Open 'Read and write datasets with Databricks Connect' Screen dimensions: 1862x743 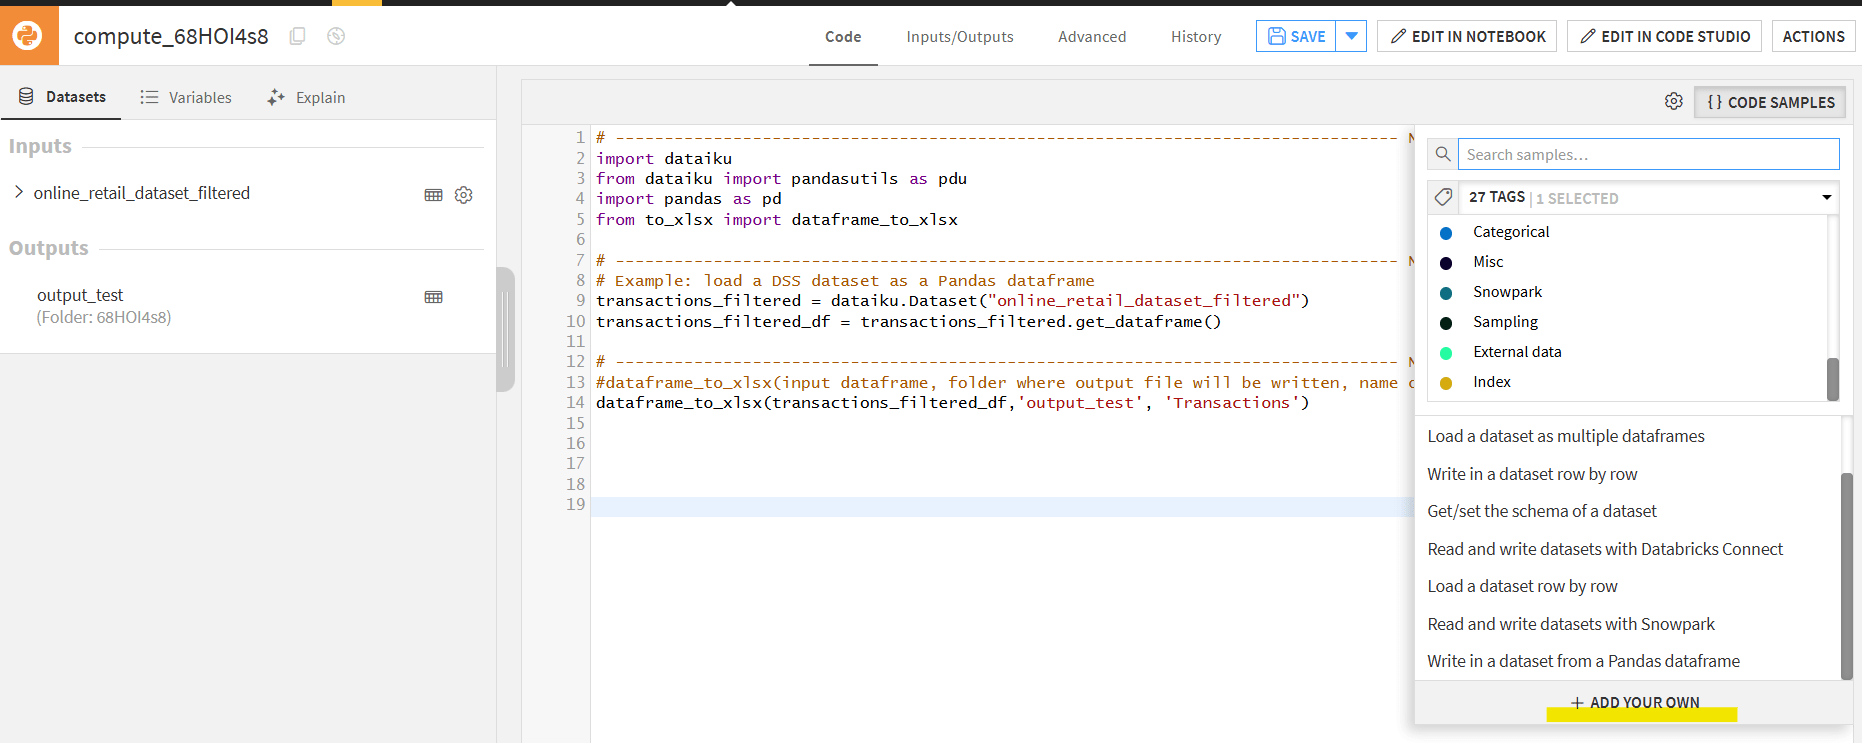1605,549
